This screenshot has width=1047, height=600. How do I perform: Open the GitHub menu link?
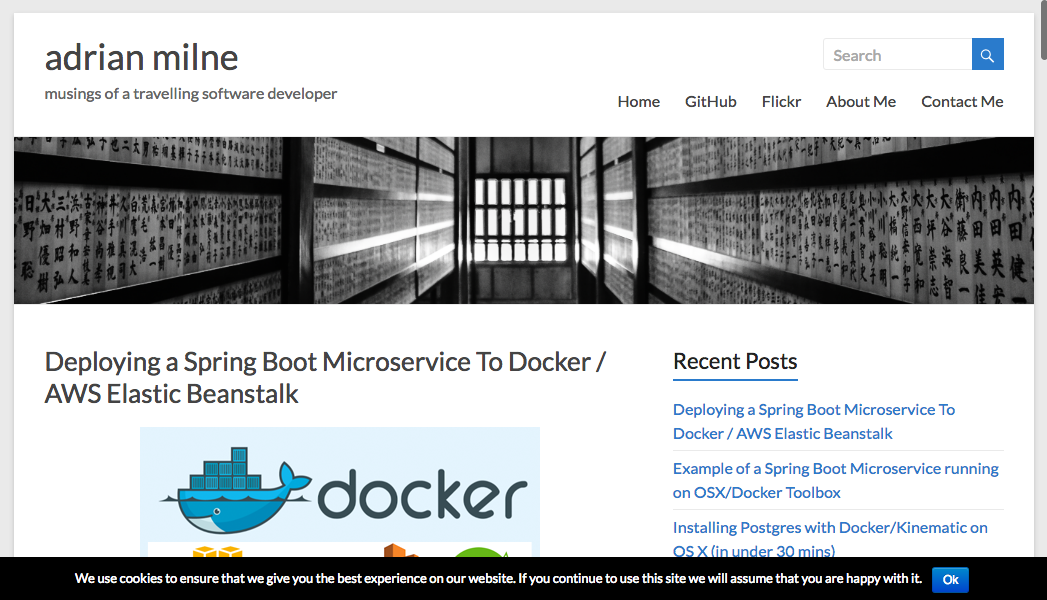[710, 102]
